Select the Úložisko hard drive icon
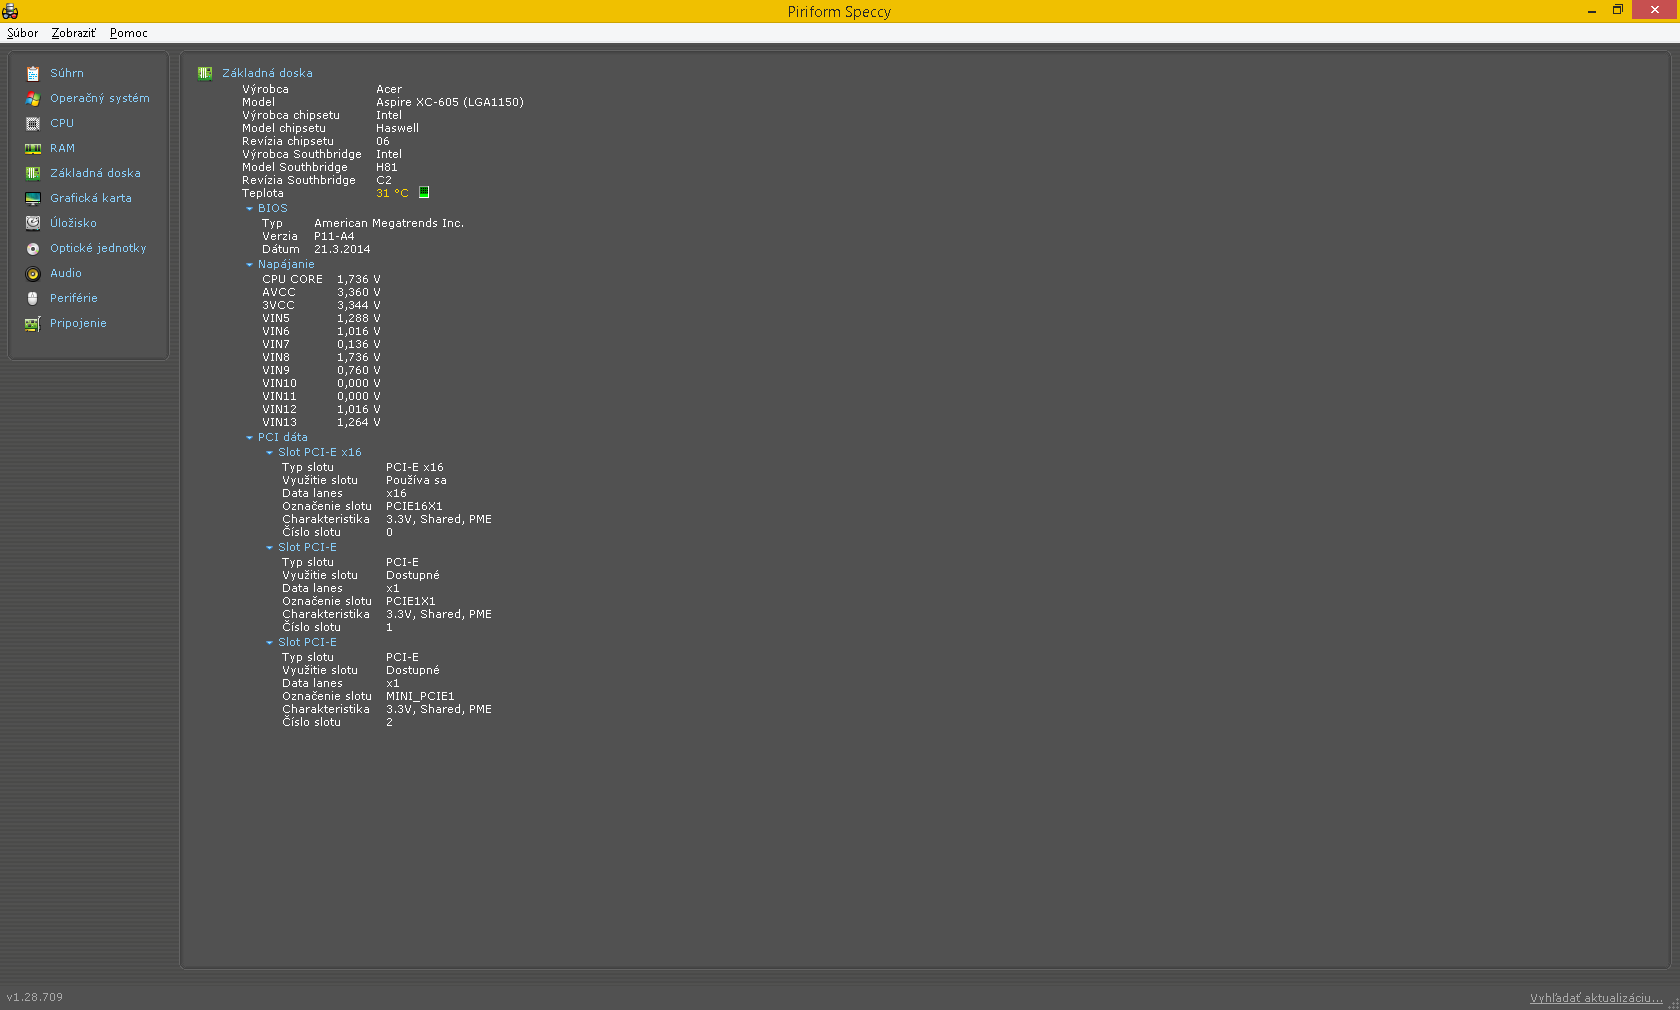 pos(33,223)
